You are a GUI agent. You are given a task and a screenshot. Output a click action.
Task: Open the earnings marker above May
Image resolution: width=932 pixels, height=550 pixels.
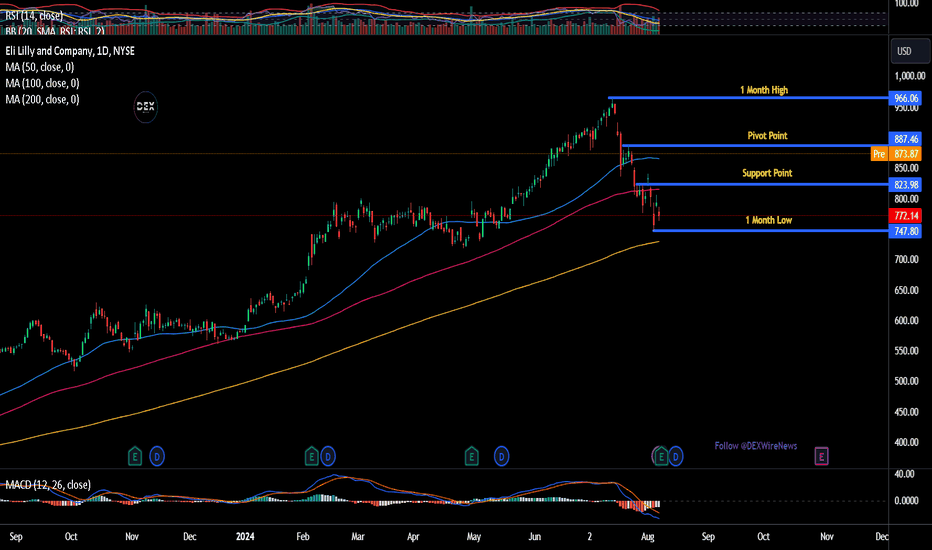tap(471, 457)
